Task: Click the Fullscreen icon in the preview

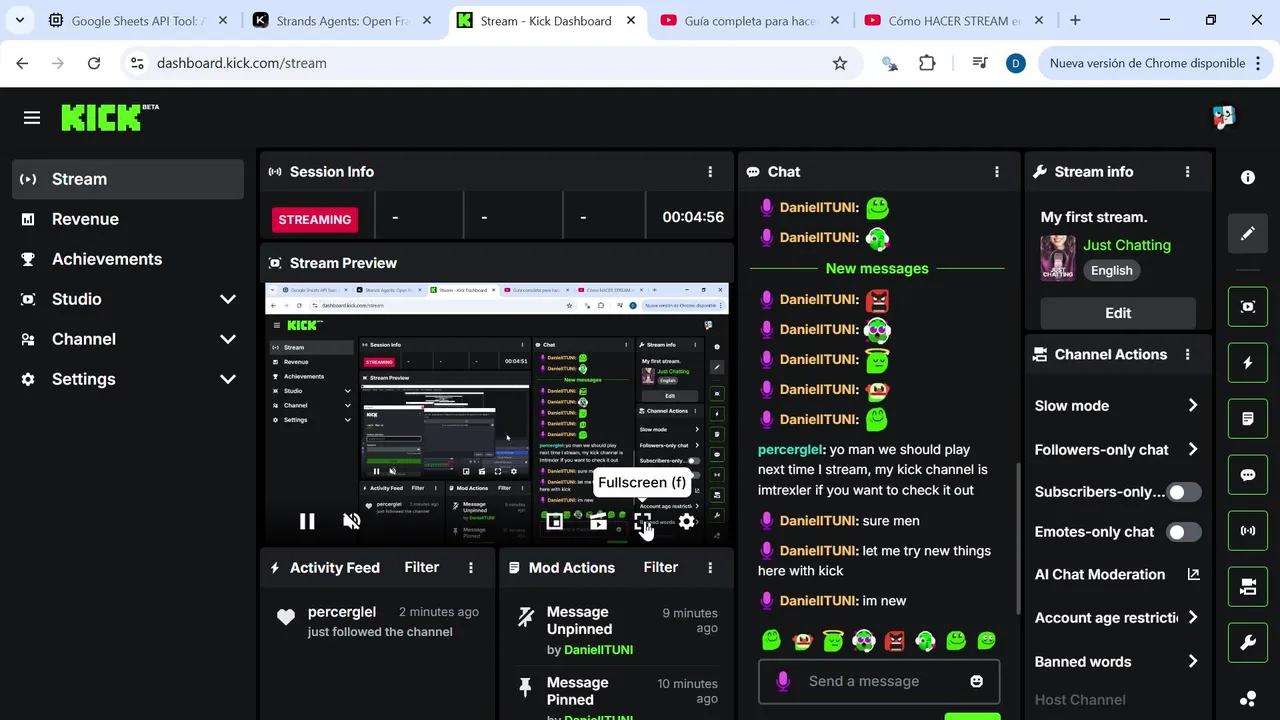Action: coord(642,521)
